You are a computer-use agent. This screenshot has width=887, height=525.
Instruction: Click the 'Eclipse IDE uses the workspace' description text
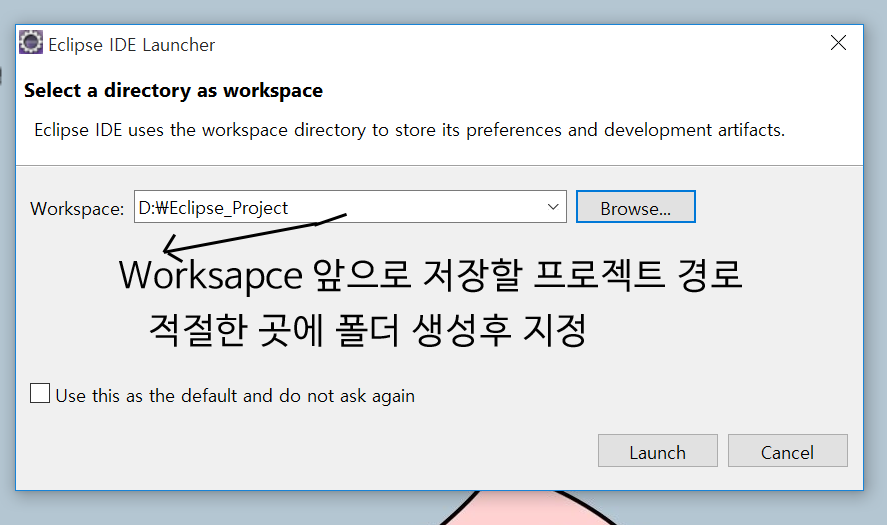tap(409, 130)
